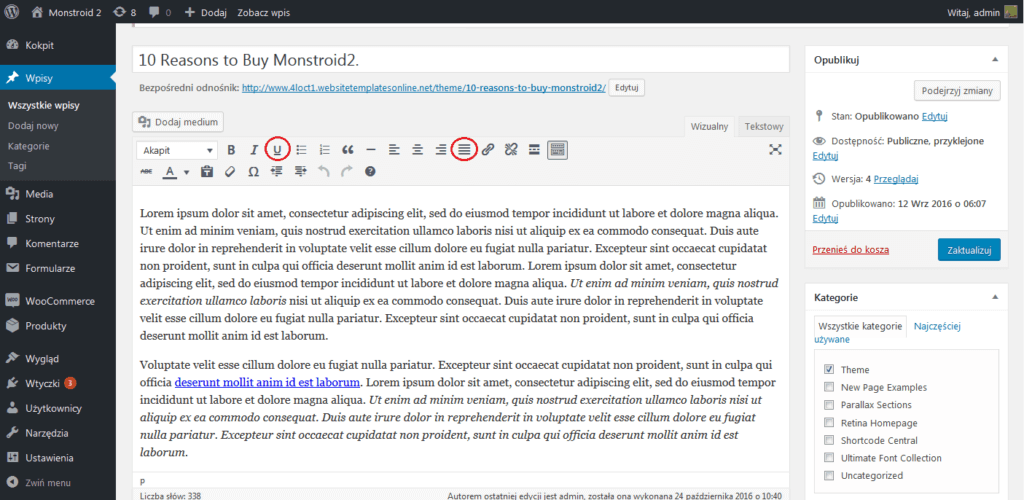1024x500 pixels.
Task: Open text color dropdown arrow
Action: tap(187, 172)
